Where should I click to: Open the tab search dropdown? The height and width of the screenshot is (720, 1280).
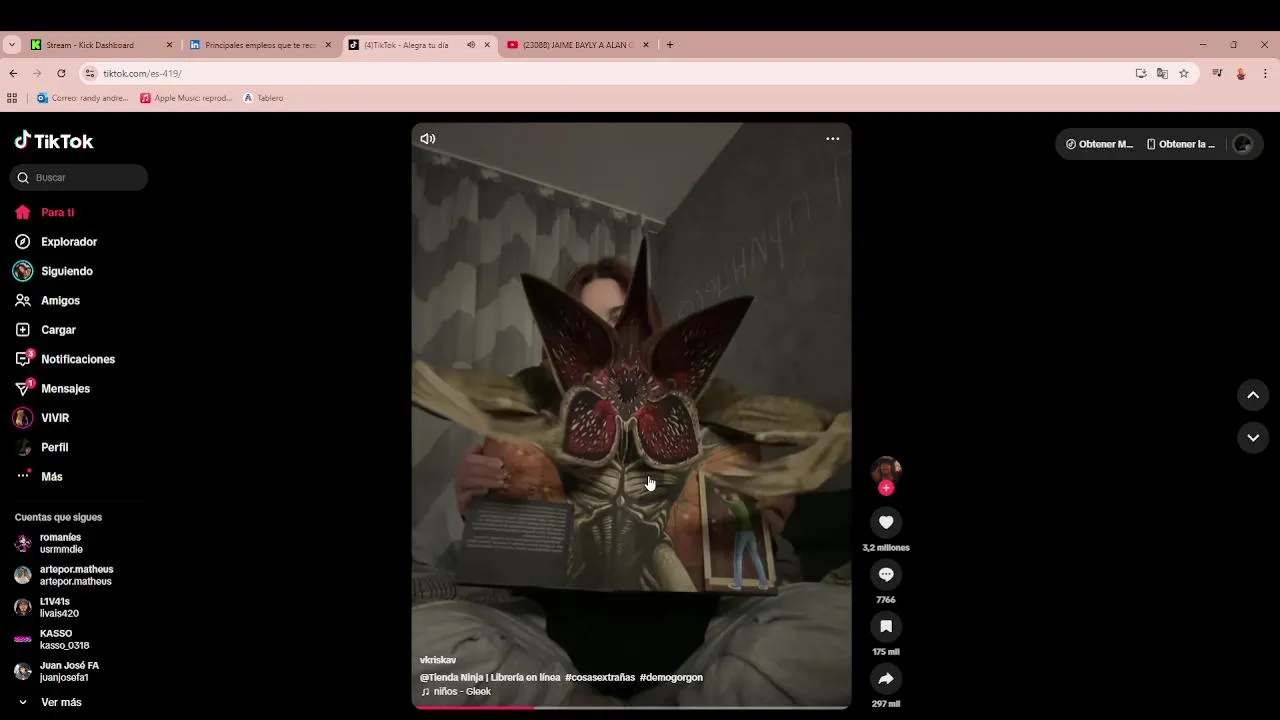(12, 45)
